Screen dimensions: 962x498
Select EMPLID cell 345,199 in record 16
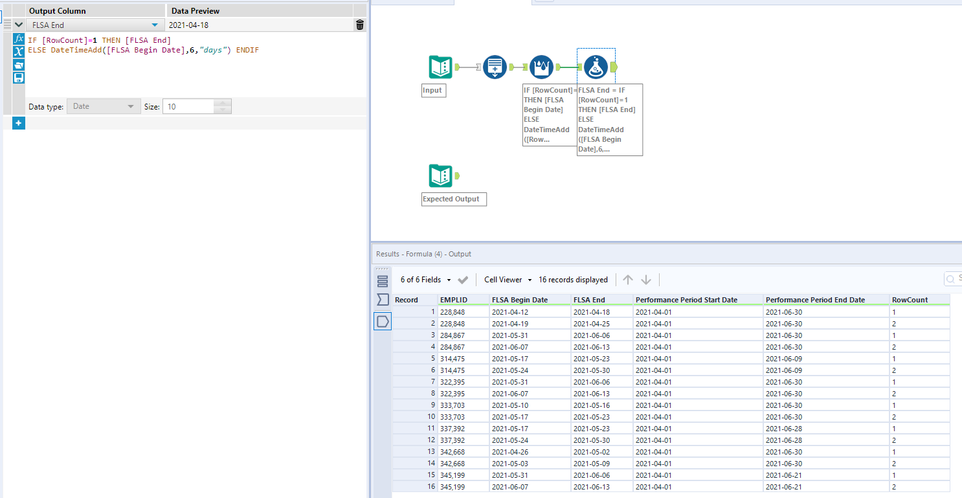463,486
